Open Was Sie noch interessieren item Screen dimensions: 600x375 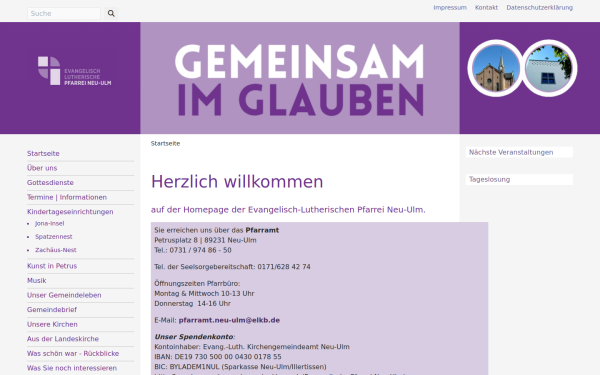[72, 368]
